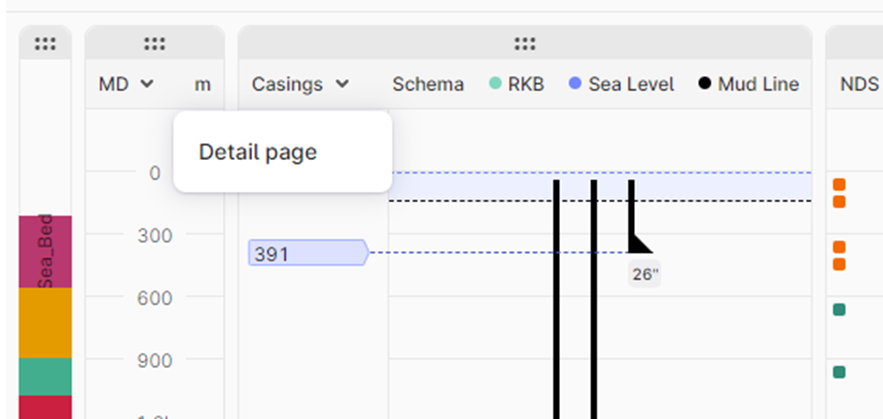Click the orange lithology color block

point(45,322)
